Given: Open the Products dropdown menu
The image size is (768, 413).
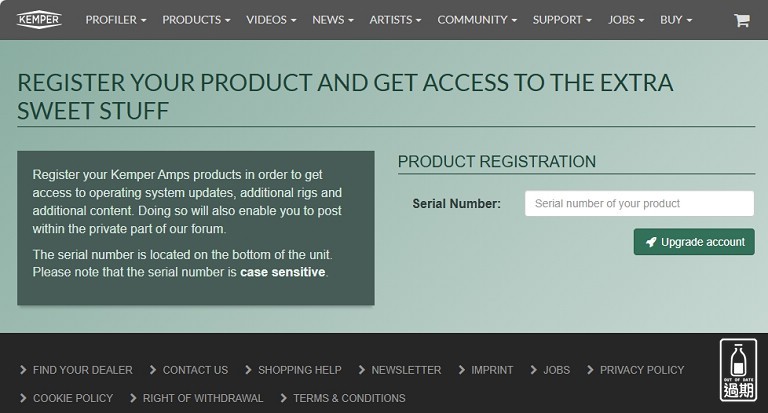Looking at the screenshot, I should [x=196, y=20].
